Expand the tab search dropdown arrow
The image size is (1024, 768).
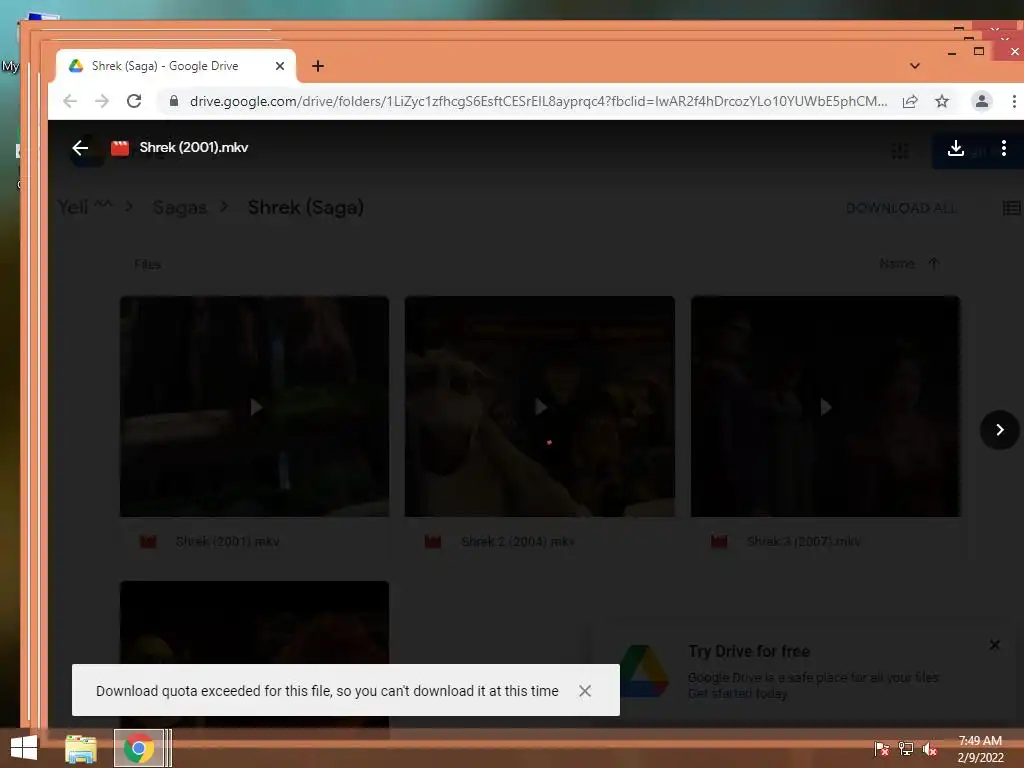click(914, 66)
